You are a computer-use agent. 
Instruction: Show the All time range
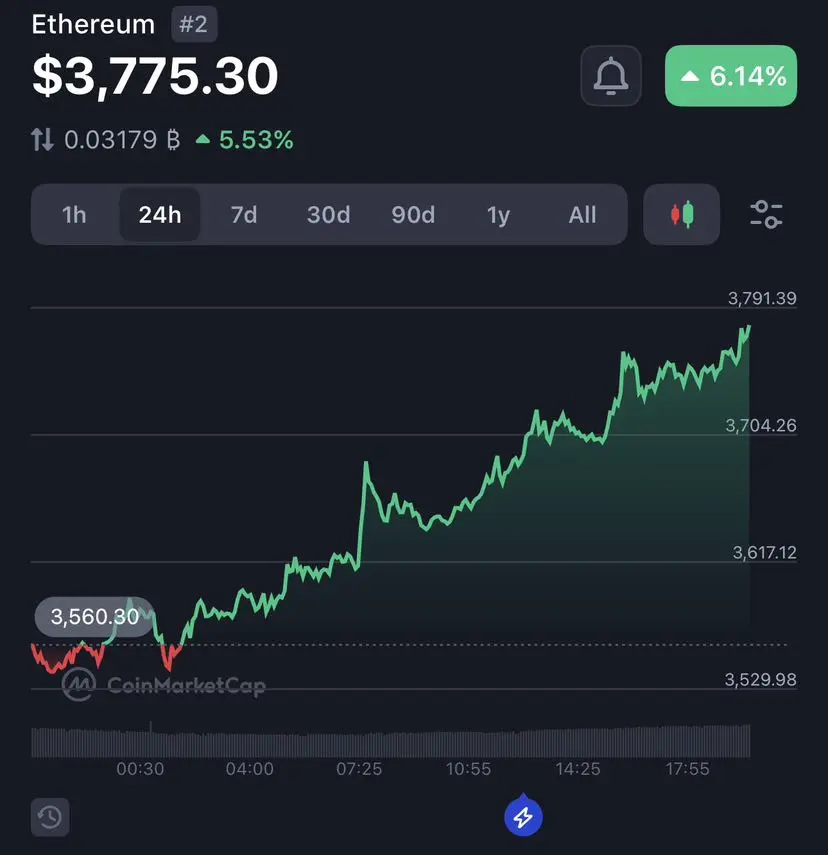583,215
